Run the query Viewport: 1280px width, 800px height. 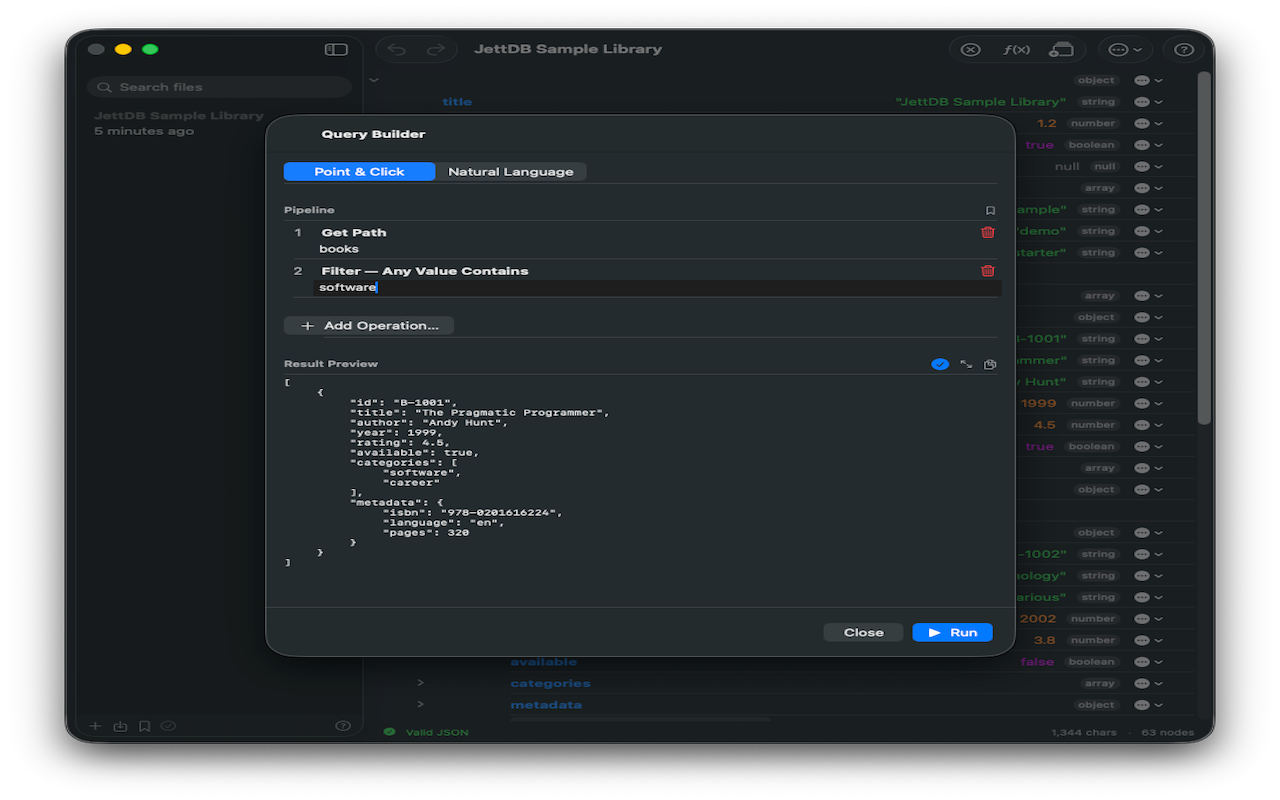952,632
